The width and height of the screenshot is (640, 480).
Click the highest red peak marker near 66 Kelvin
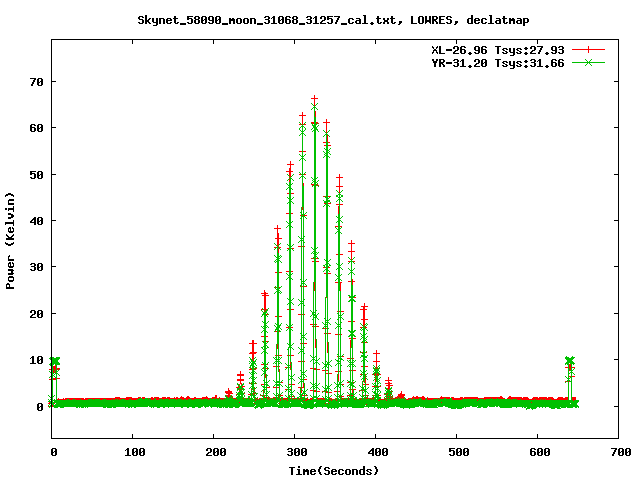[x=314, y=99]
